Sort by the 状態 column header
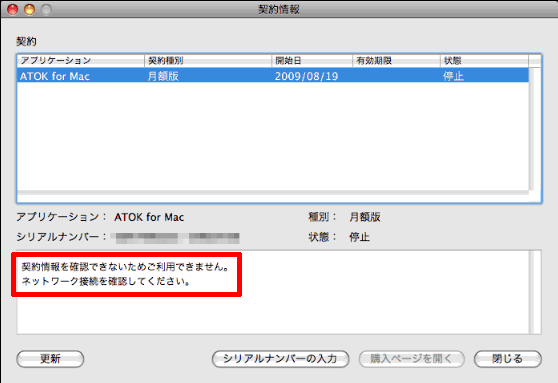558x383 pixels. tap(484, 61)
